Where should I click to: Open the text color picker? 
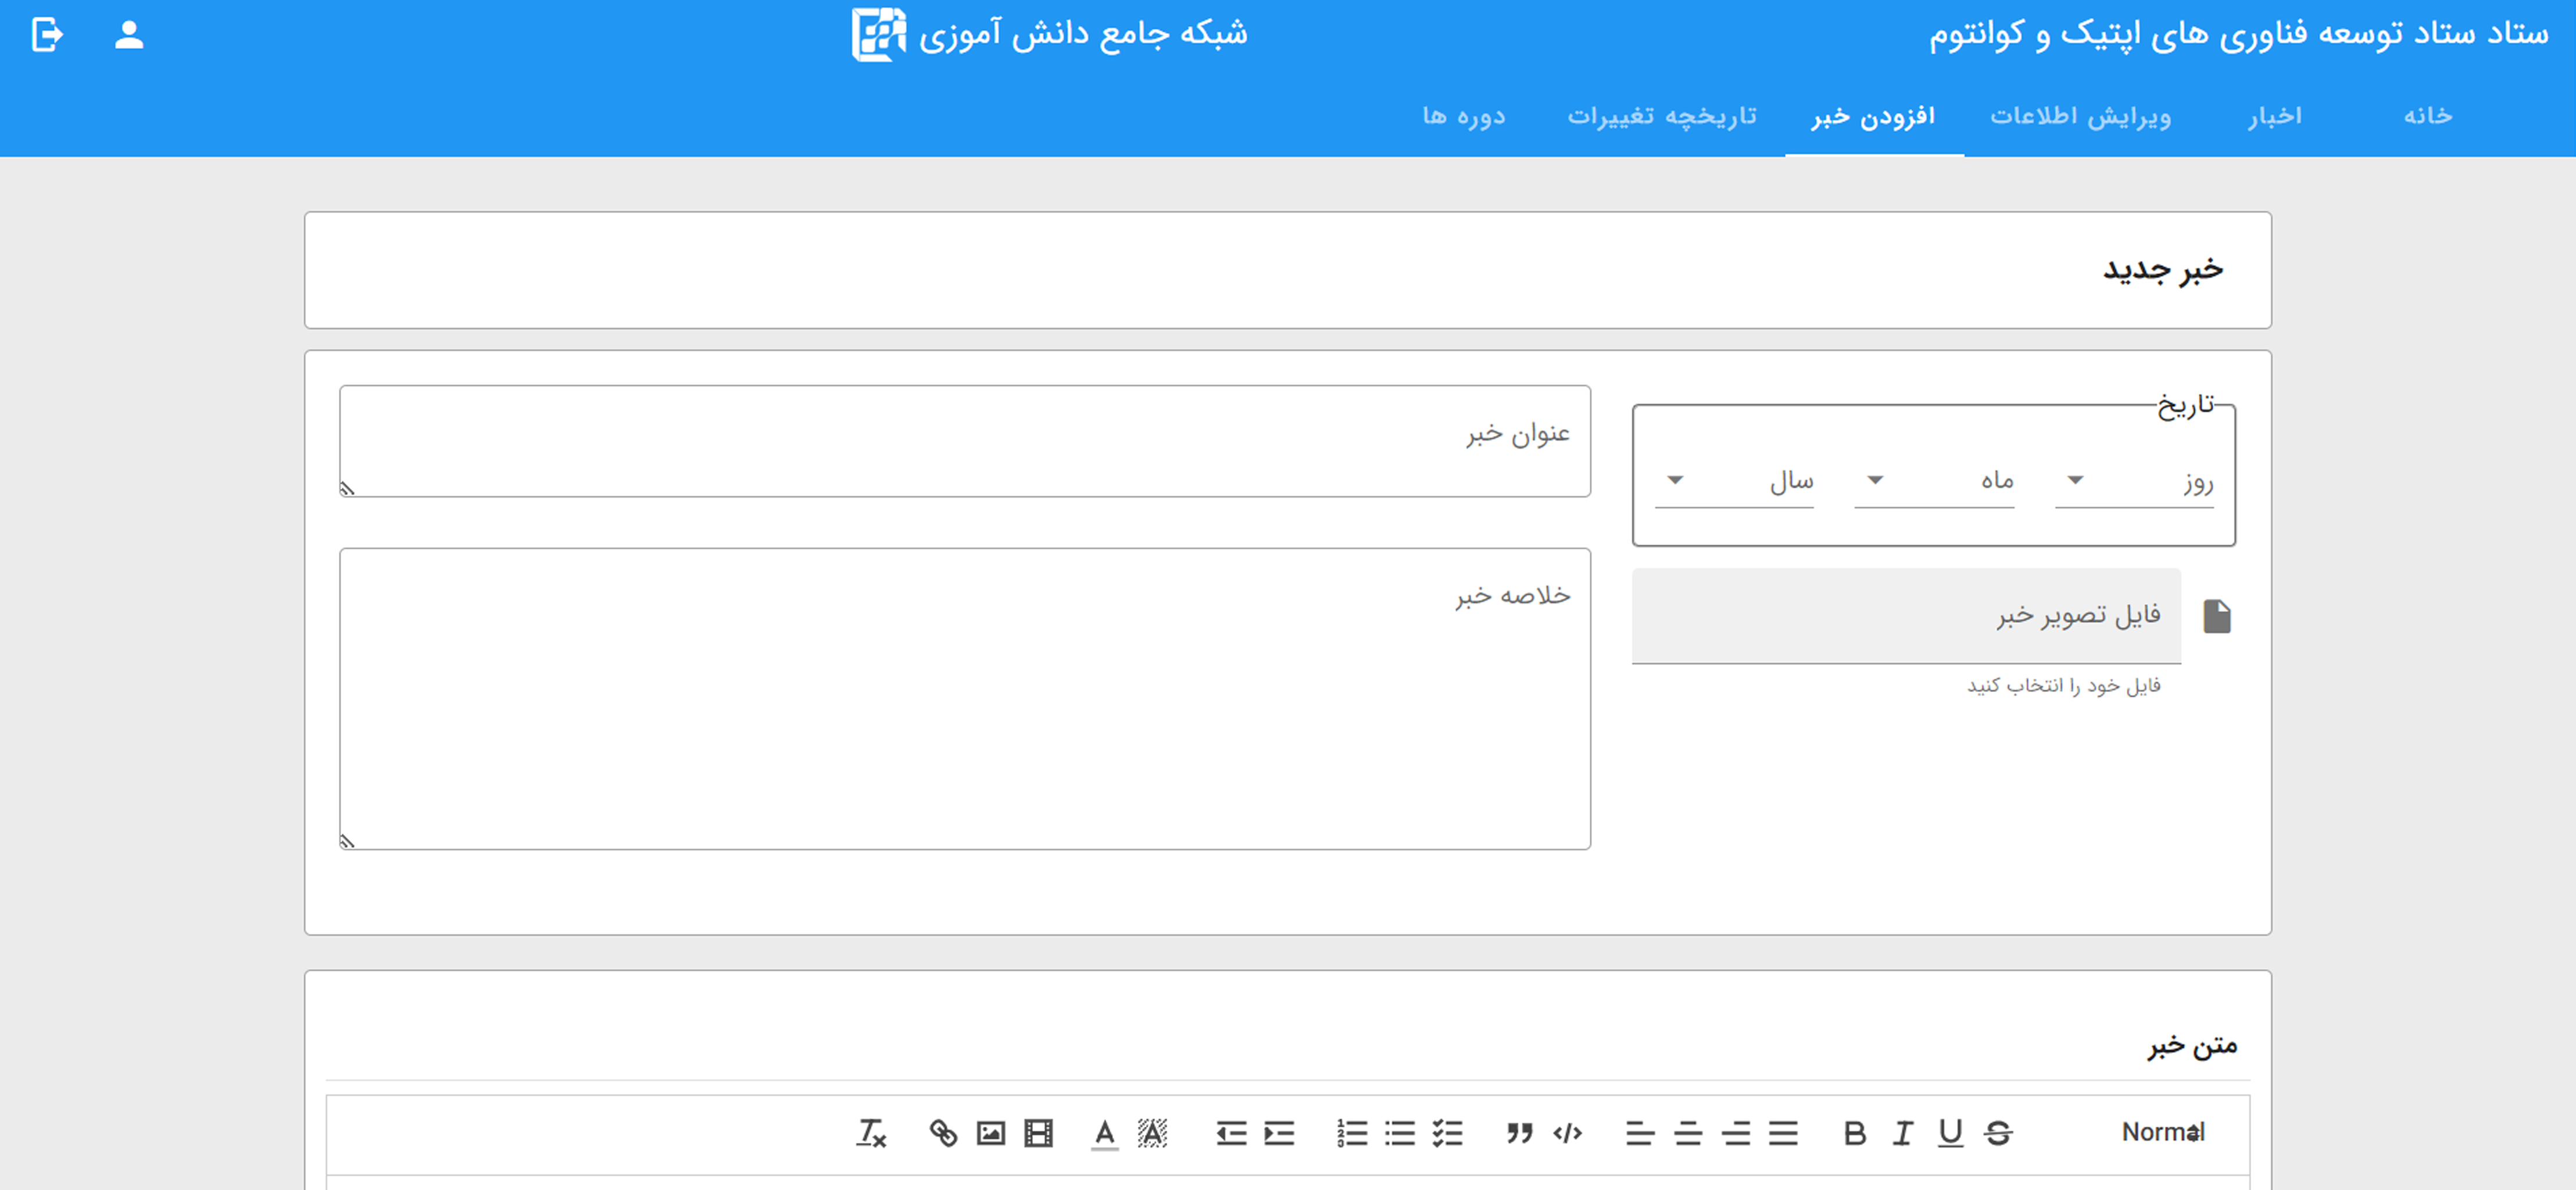[x=1104, y=1133]
